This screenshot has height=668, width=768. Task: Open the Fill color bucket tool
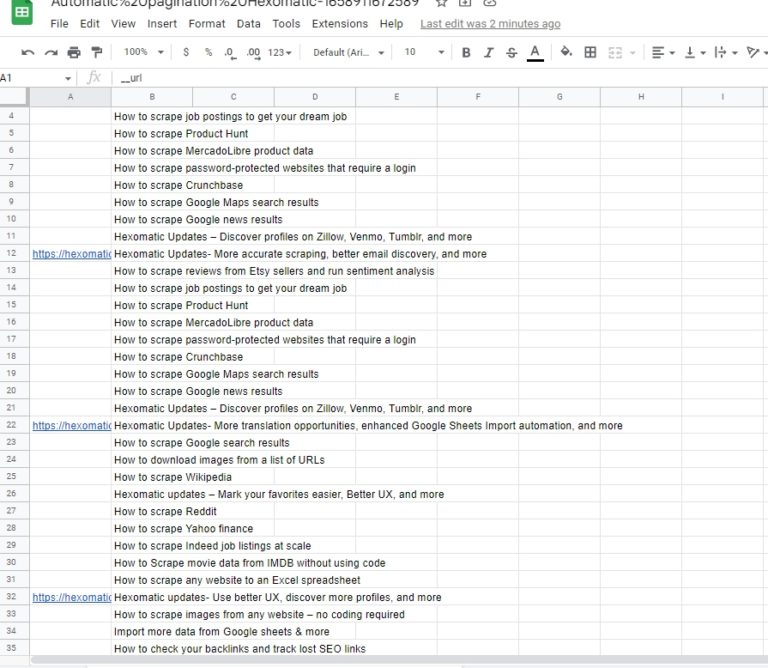pos(566,52)
